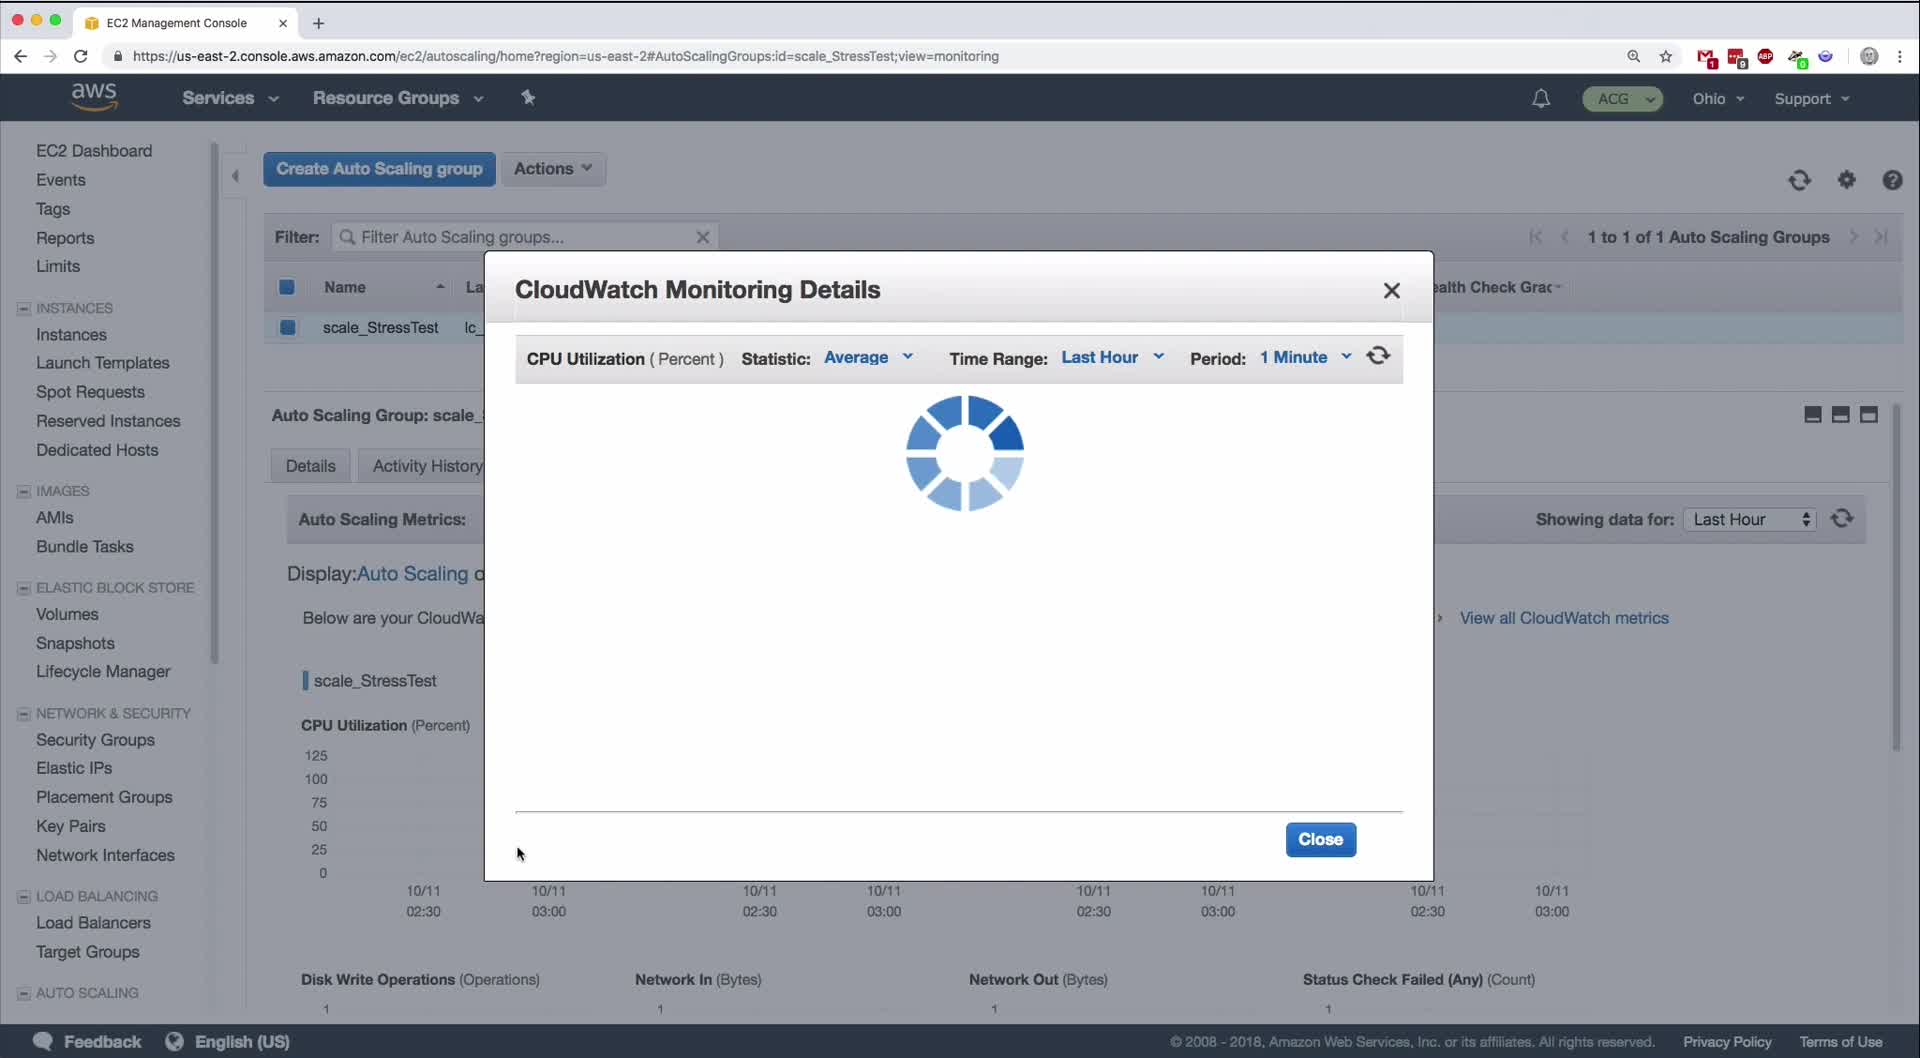Open the Services menu
Viewport: 1920px width, 1058px height.
tap(230, 98)
